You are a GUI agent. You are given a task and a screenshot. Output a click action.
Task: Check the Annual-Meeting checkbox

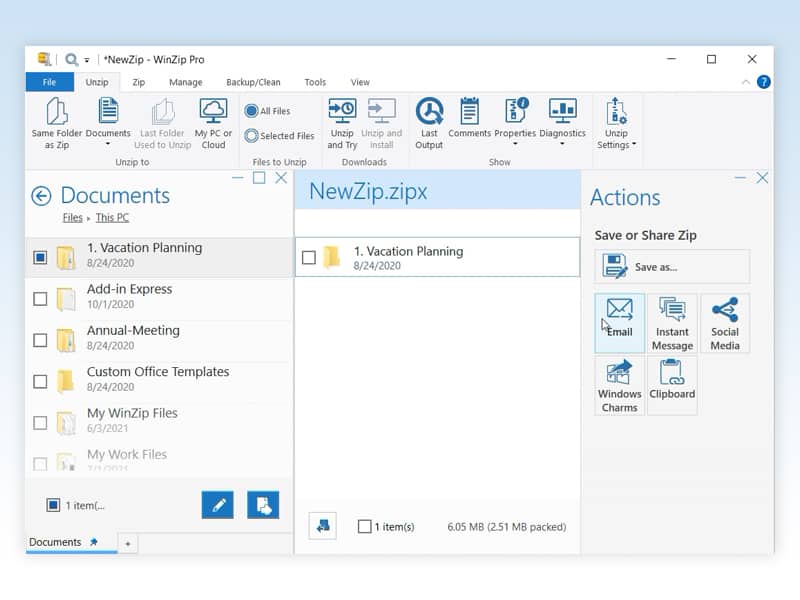click(x=41, y=340)
